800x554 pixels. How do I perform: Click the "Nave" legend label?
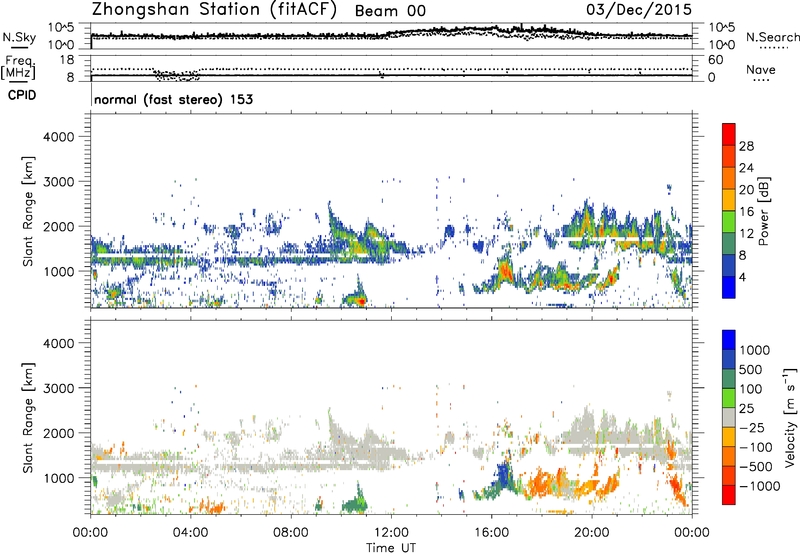(760, 69)
